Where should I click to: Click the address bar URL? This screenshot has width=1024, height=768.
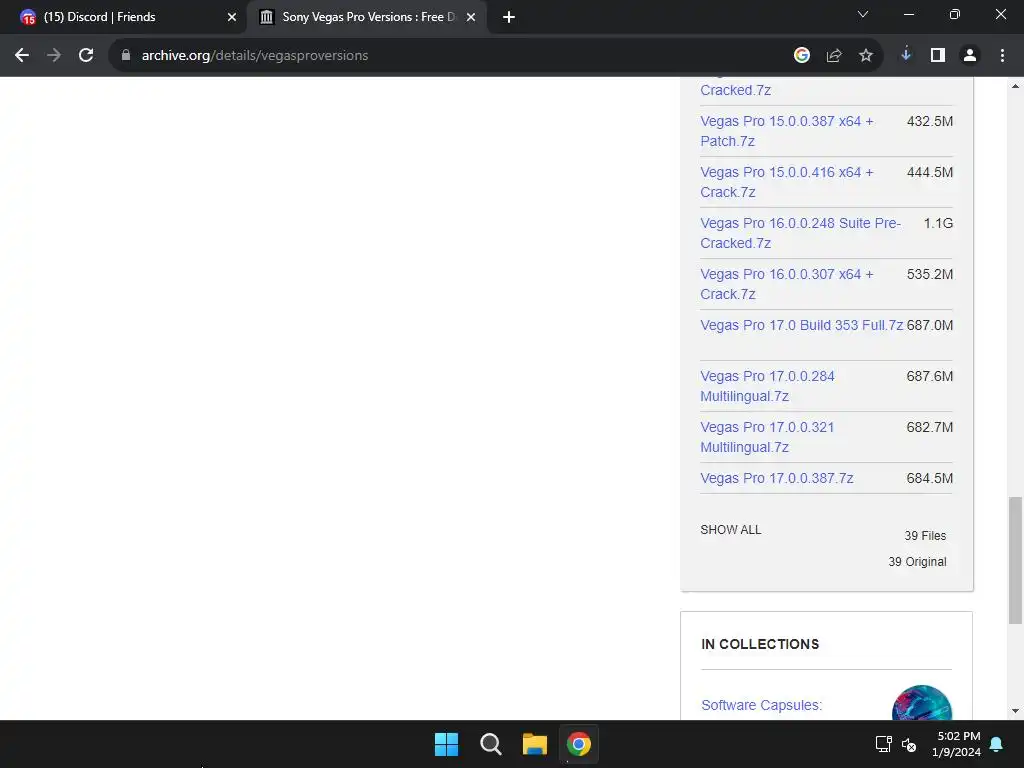[x=255, y=56]
